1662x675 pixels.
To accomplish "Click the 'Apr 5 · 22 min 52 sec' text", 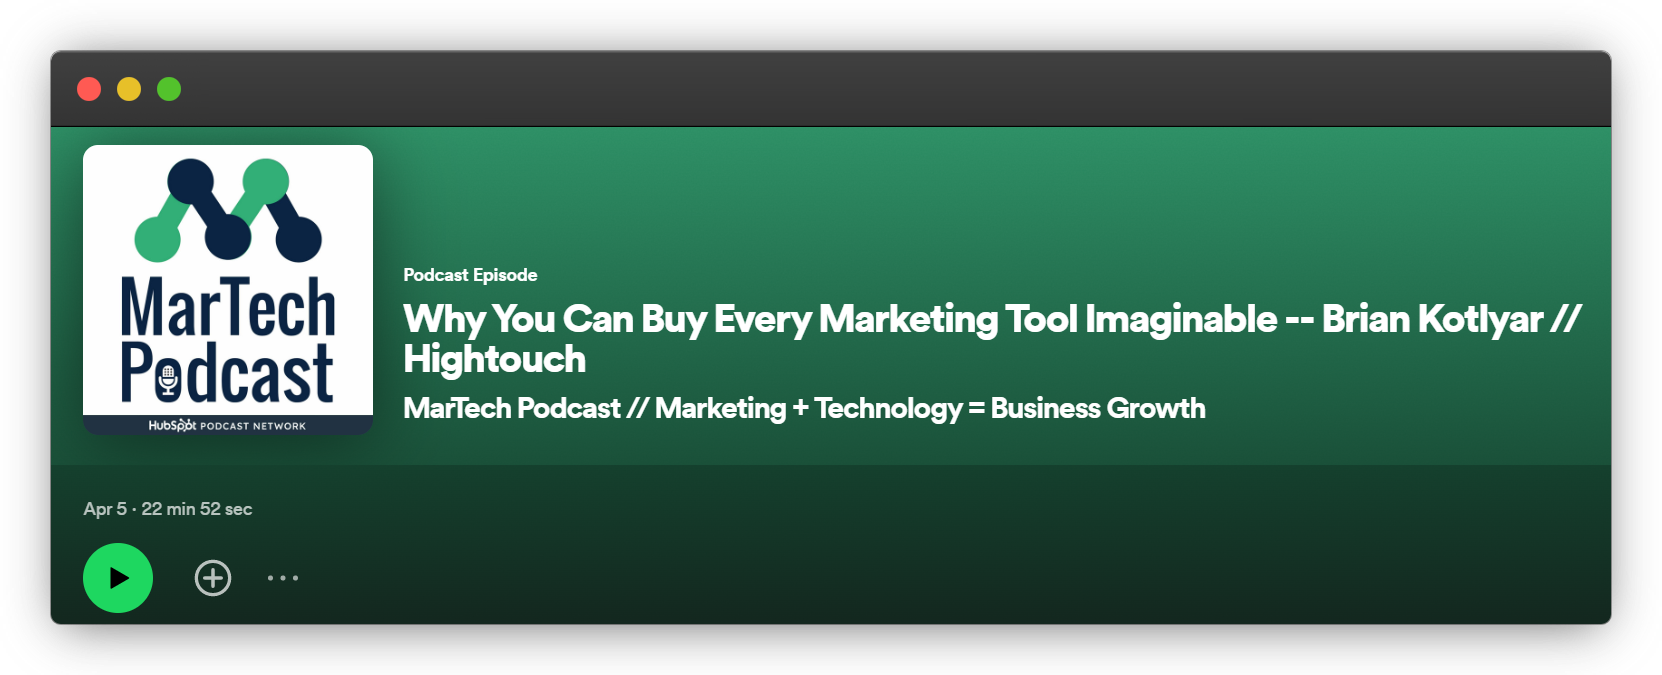I will (168, 509).
